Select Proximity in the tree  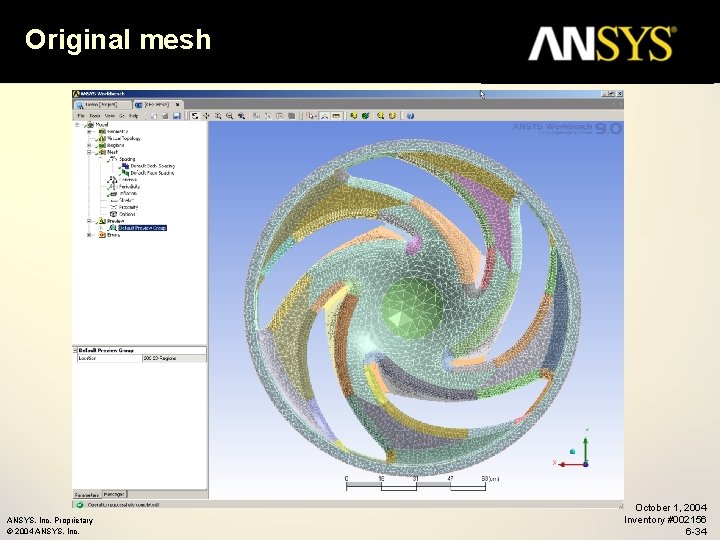pos(129,207)
